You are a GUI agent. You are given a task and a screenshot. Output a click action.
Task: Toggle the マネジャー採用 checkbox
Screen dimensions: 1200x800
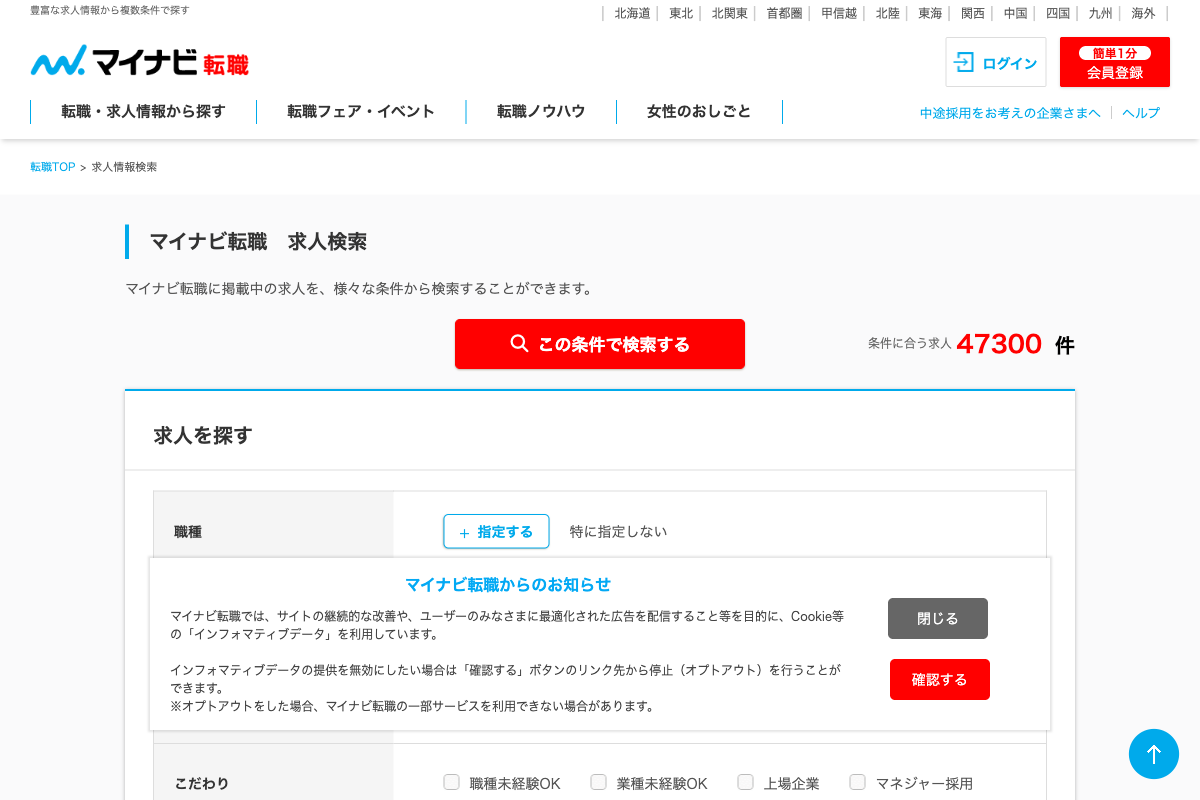click(x=858, y=782)
